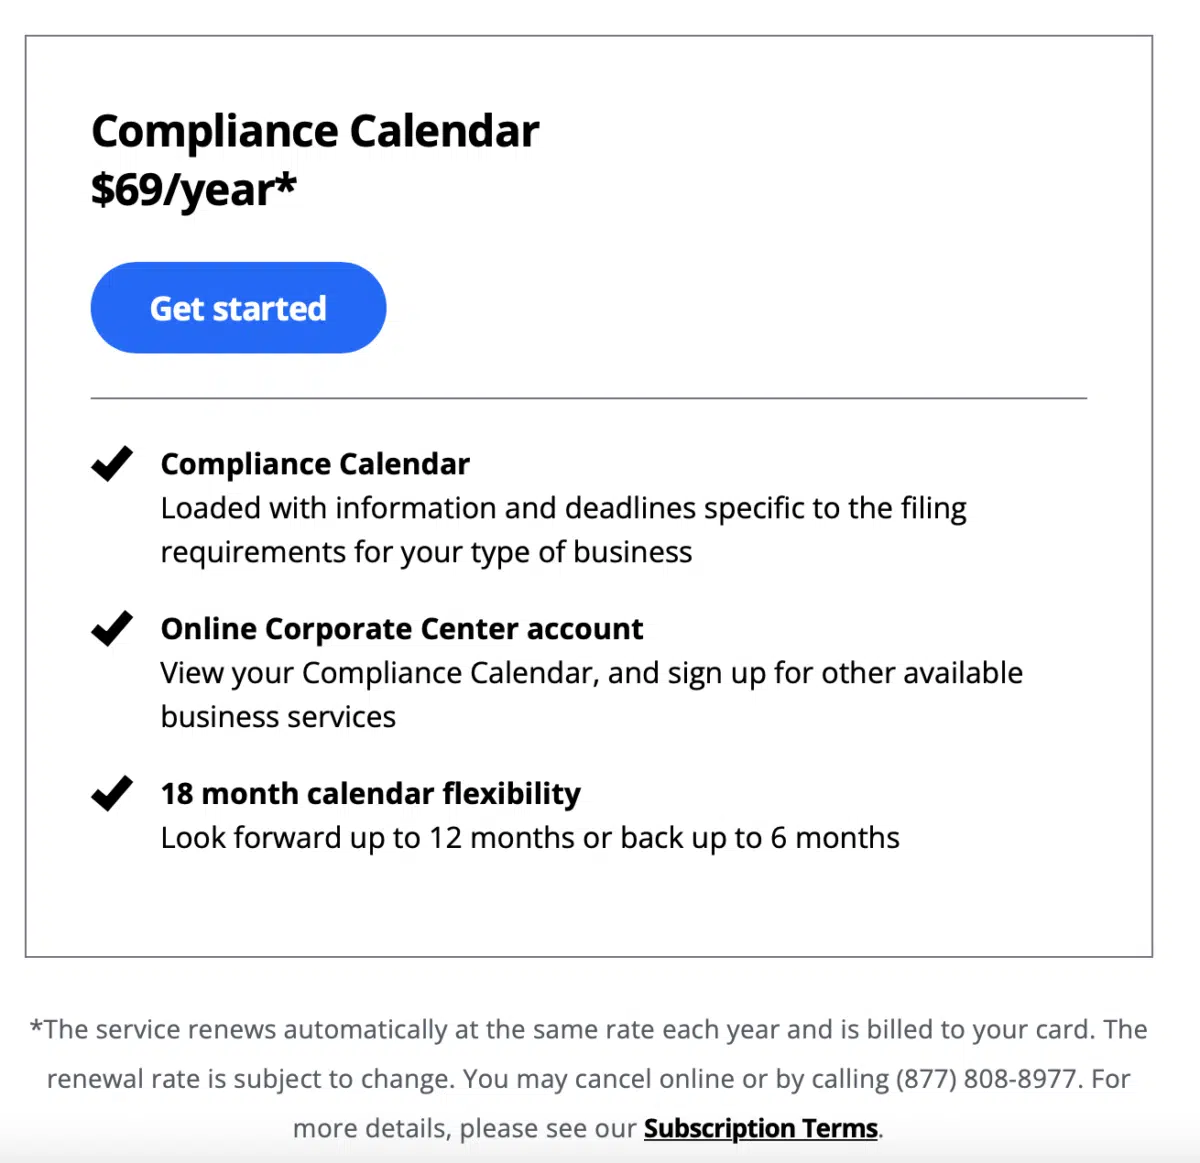Click the checkmark beside 18 month calendar flexibility
The image size is (1200, 1163).
[x=112, y=793]
